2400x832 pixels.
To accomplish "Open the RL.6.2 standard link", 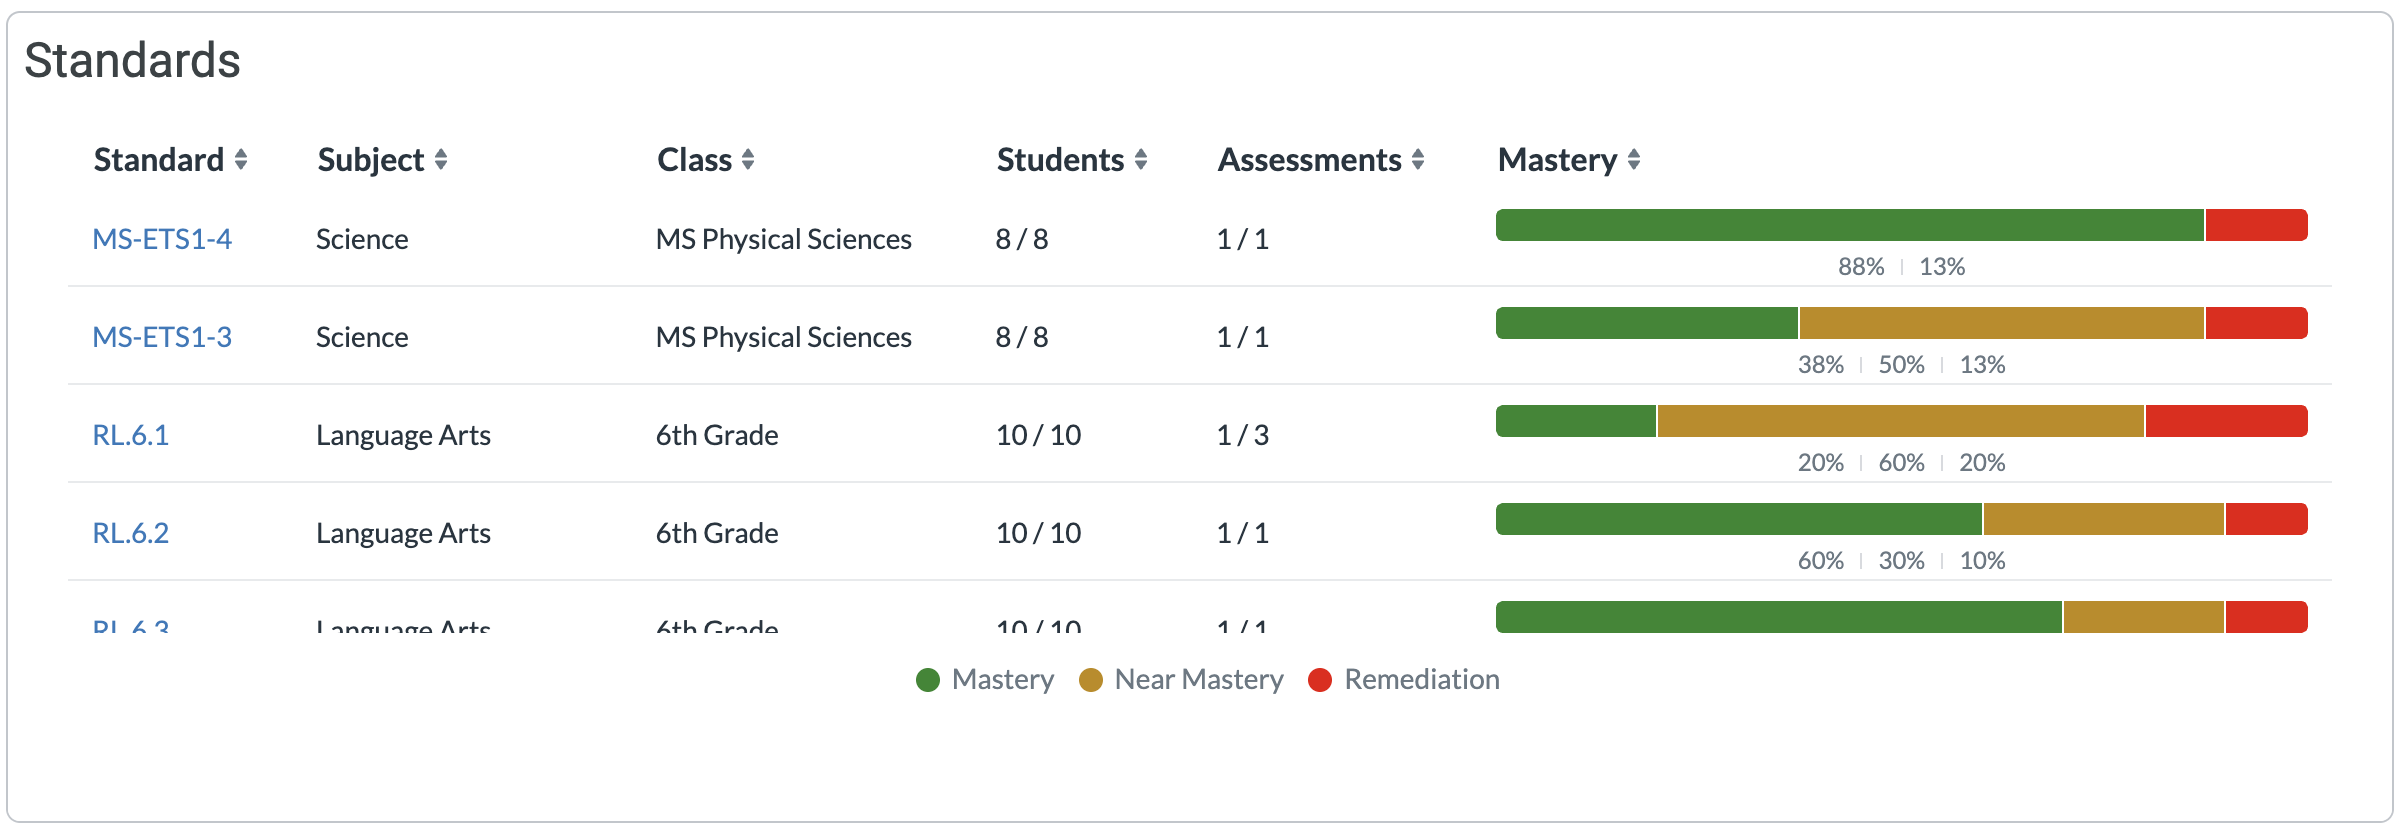I will [131, 533].
